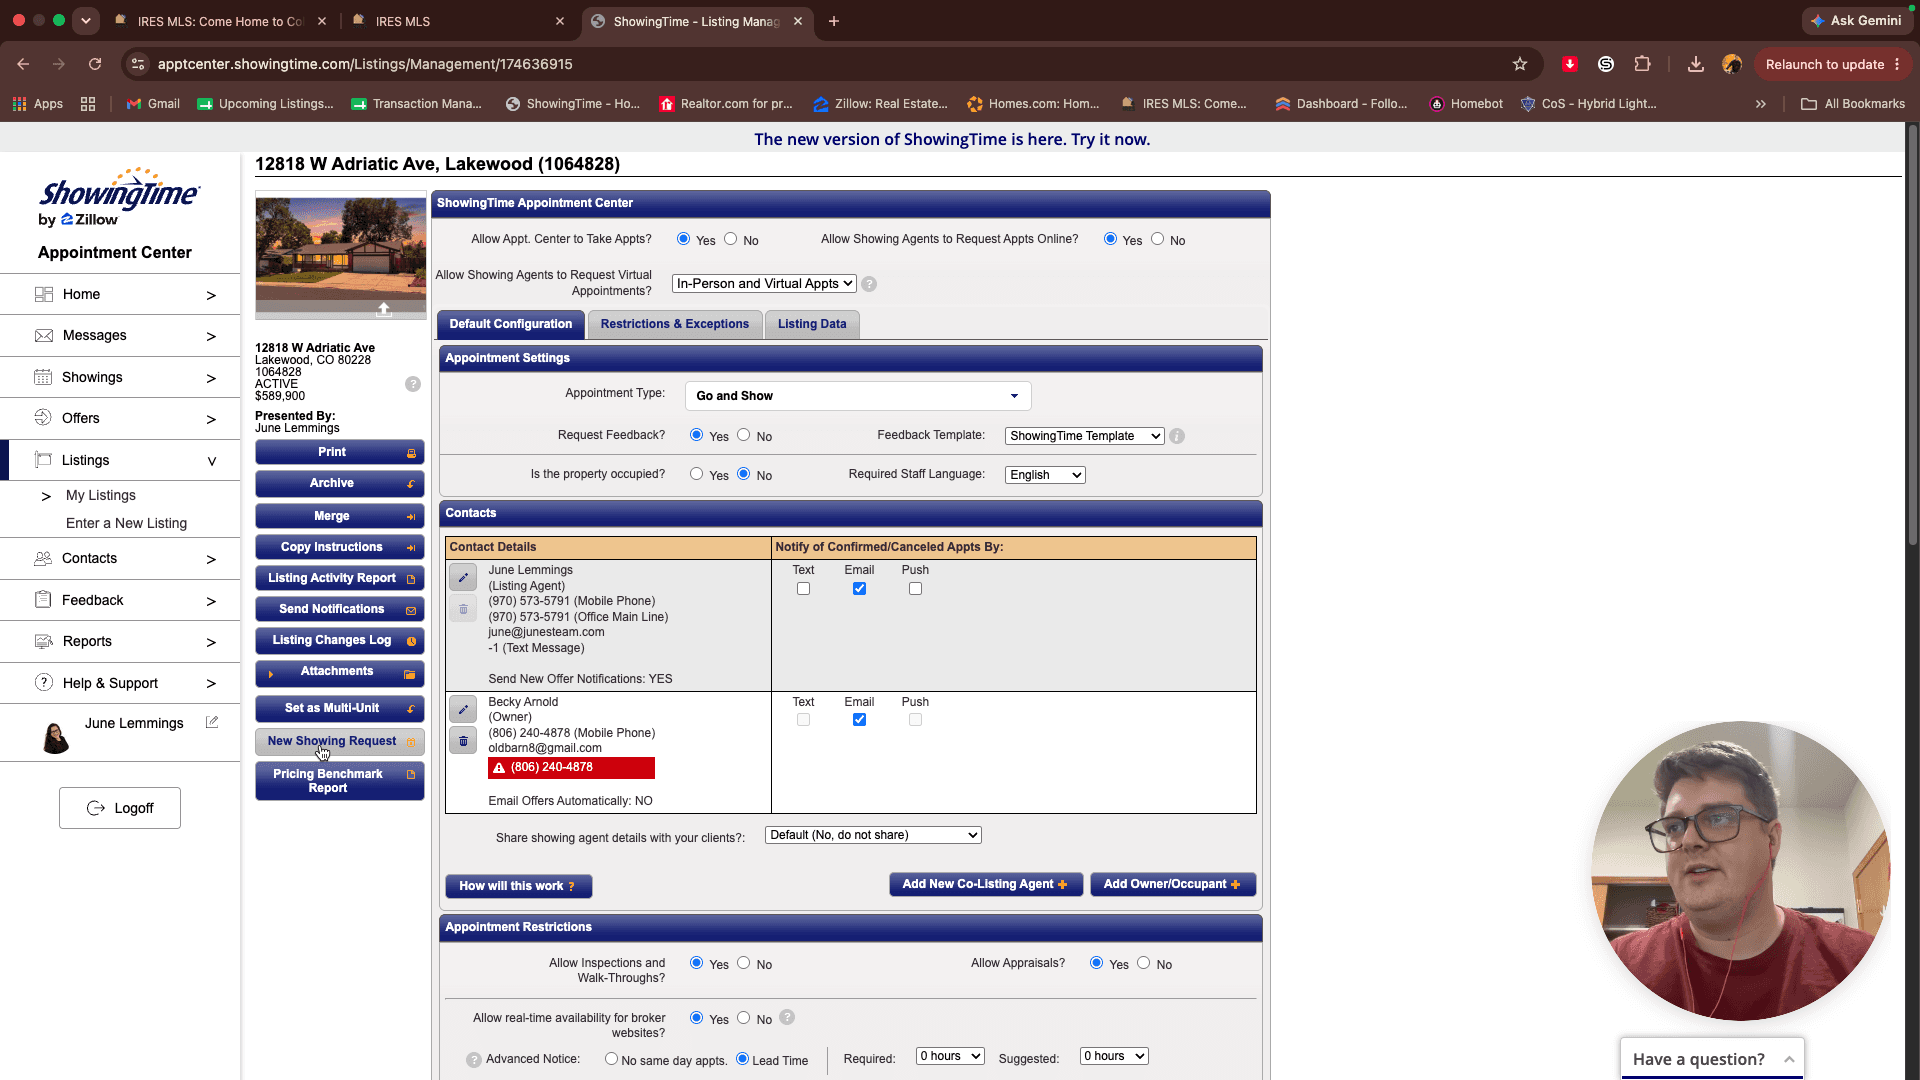The width and height of the screenshot is (1920, 1080).
Task: Click the info icon beside Feedback Template
Action: tap(1177, 436)
